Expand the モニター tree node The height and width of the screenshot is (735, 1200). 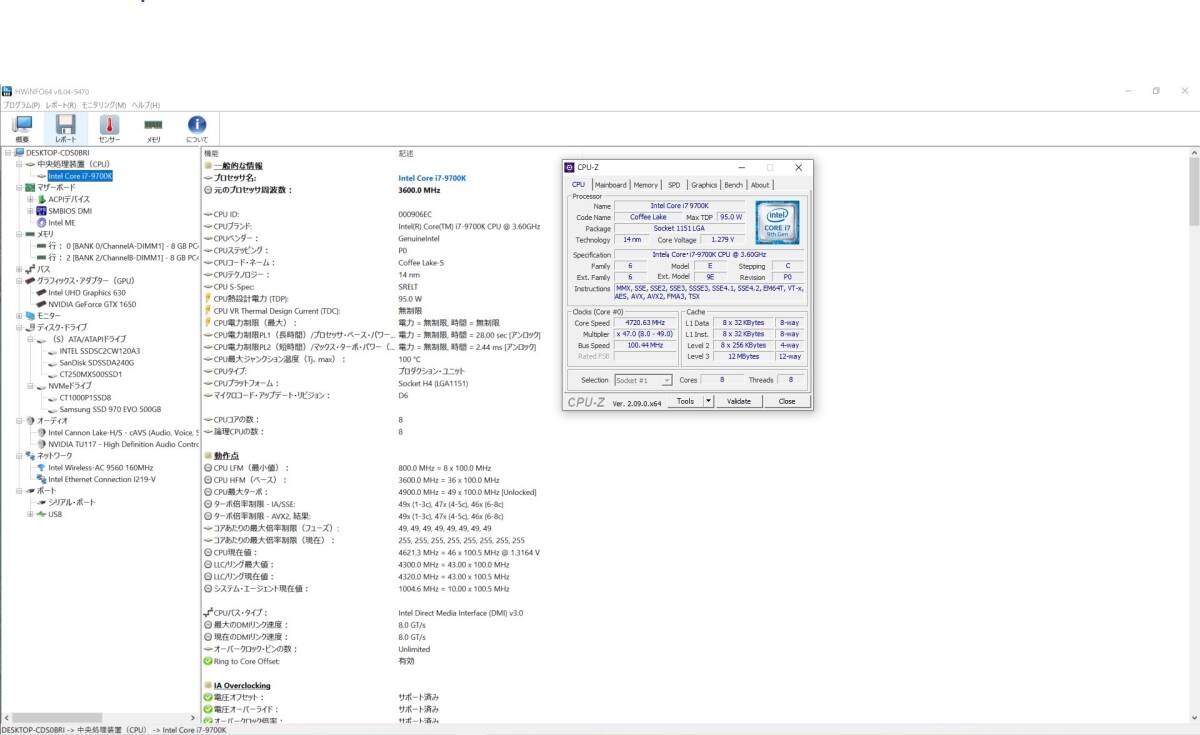pos(19,316)
